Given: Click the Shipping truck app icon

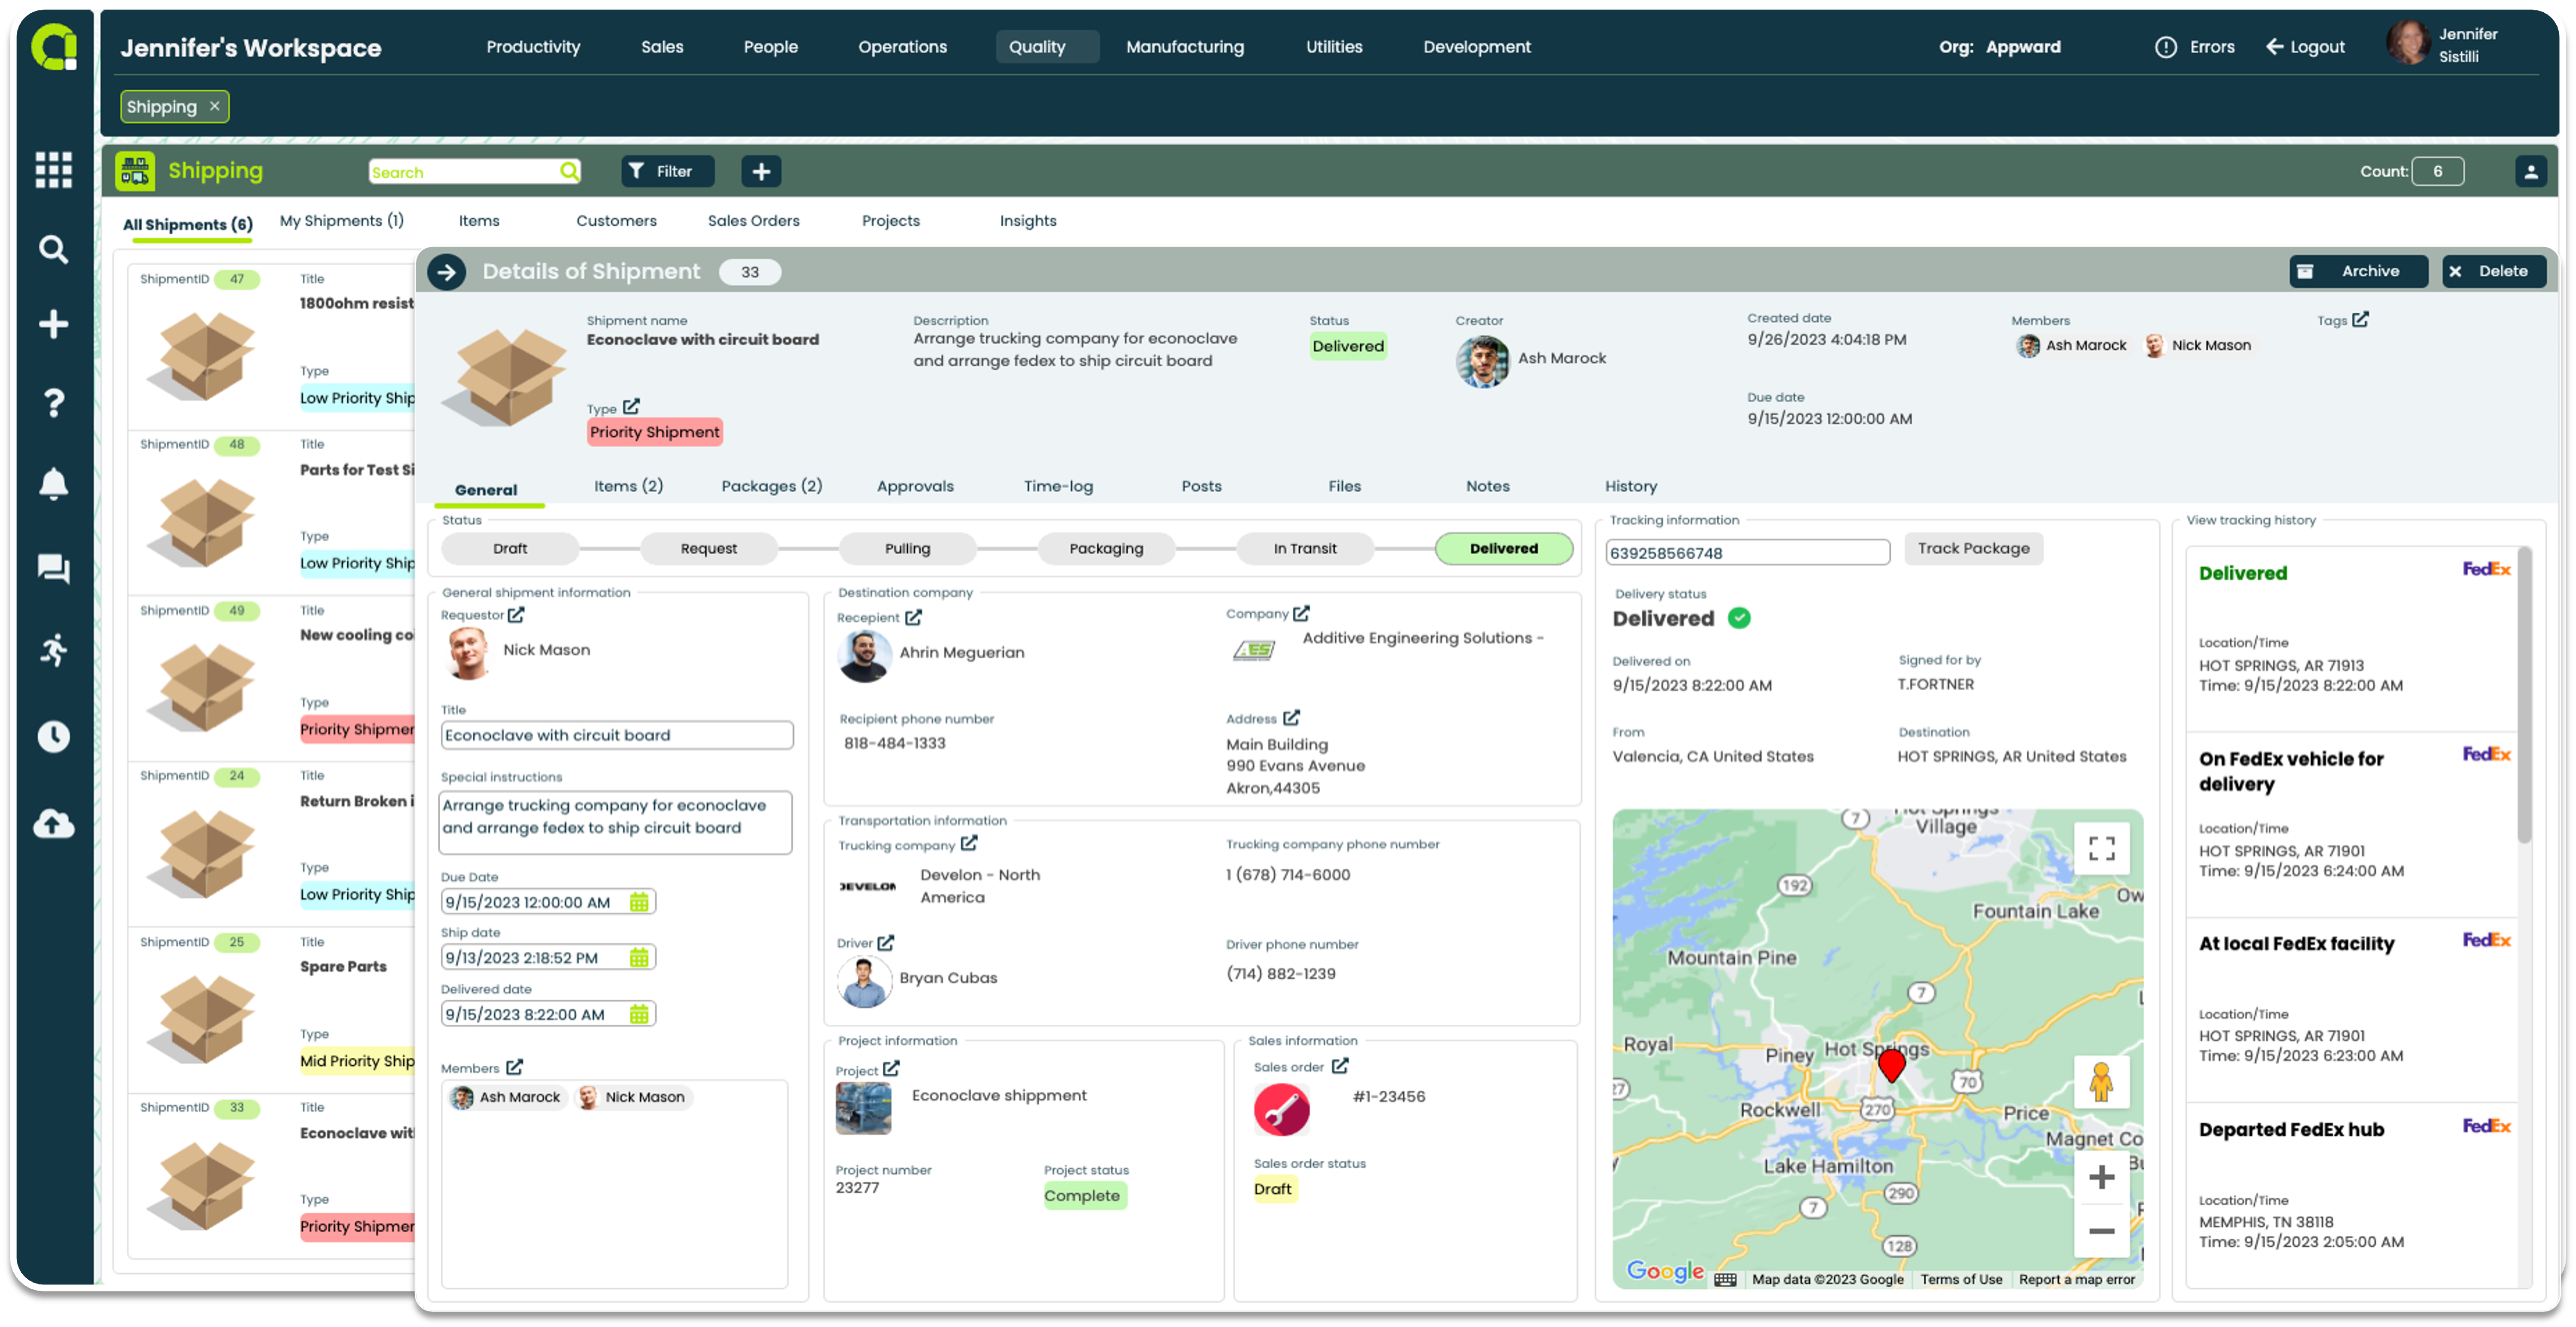Looking at the screenshot, I should point(135,171).
